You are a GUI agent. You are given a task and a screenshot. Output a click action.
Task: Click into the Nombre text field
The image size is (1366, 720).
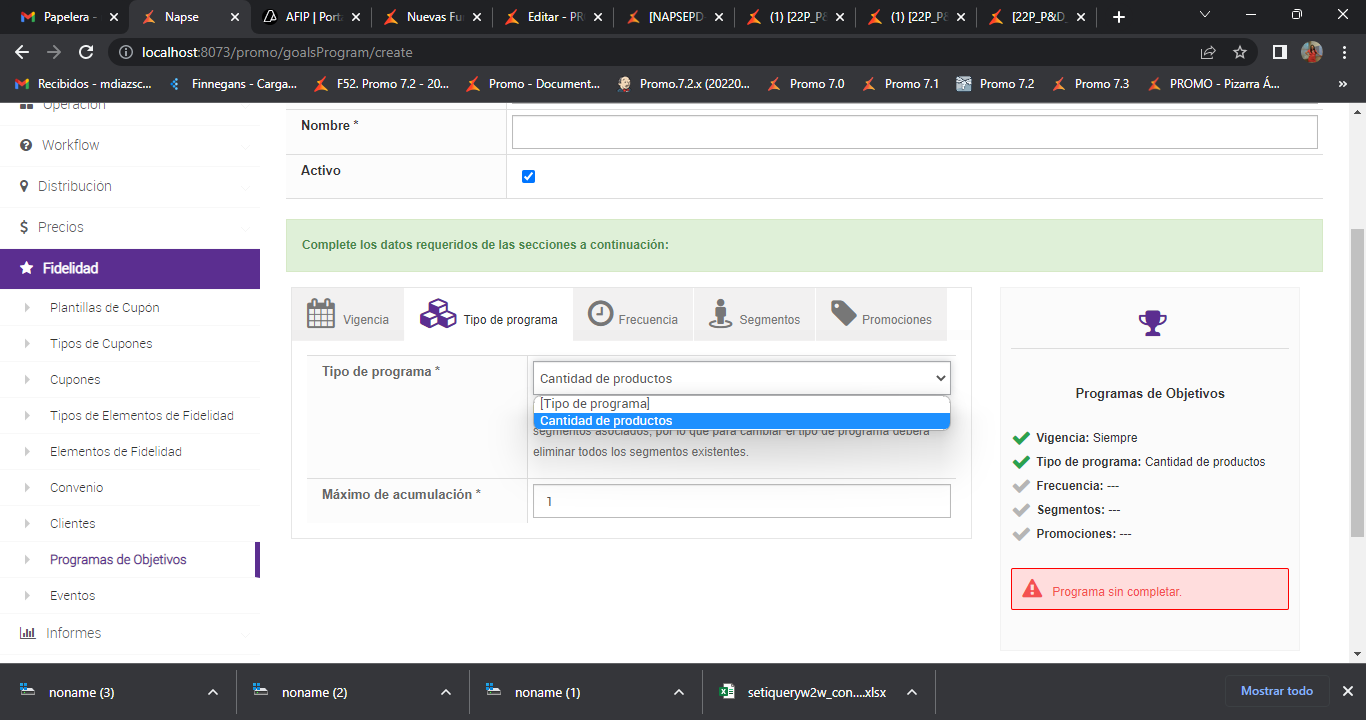[x=914, y=132]
